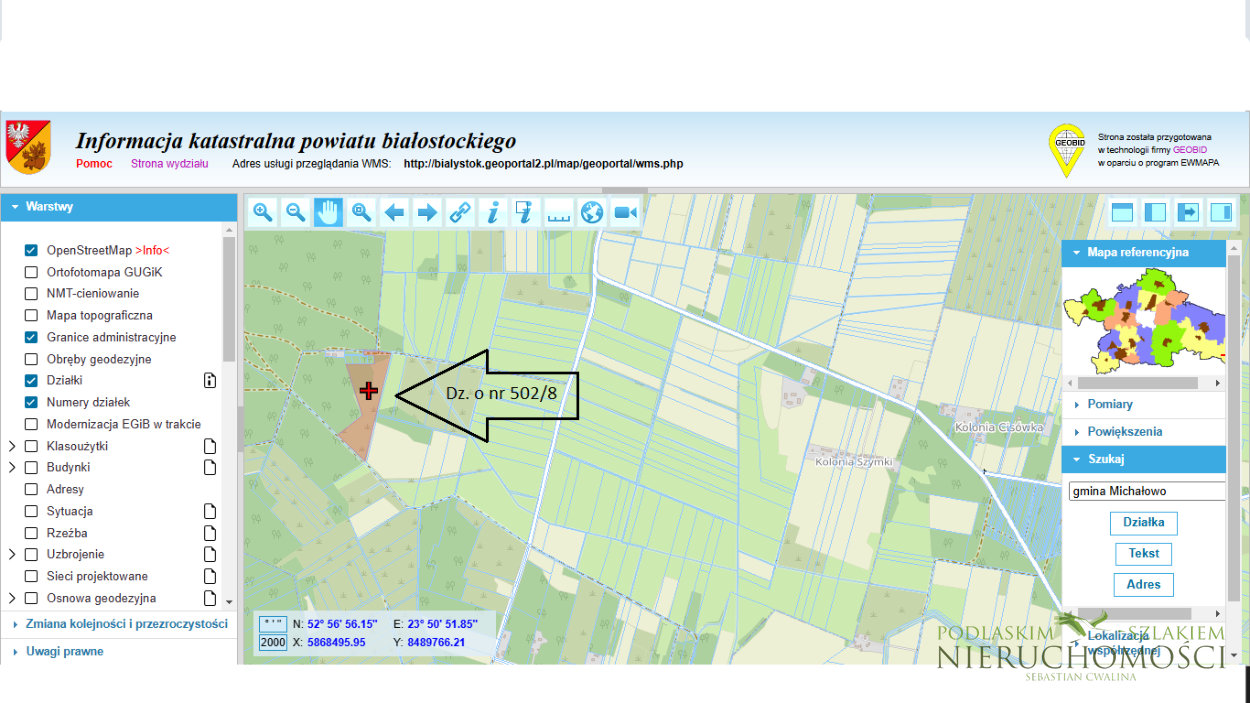The height and width of the screenshot is (703, 1250).
Task: Open the red >Info< OpenStreetMap link
Action: coord(152,250)
